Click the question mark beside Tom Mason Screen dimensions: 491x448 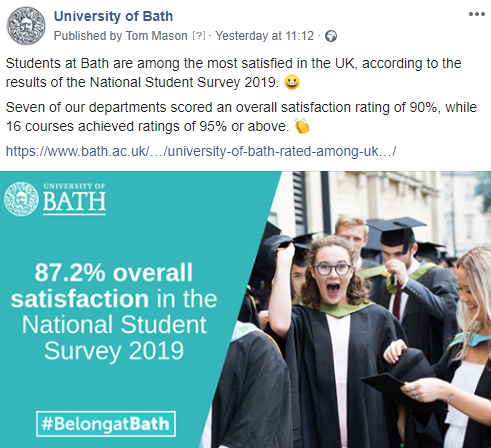click(x=199, y=36)
